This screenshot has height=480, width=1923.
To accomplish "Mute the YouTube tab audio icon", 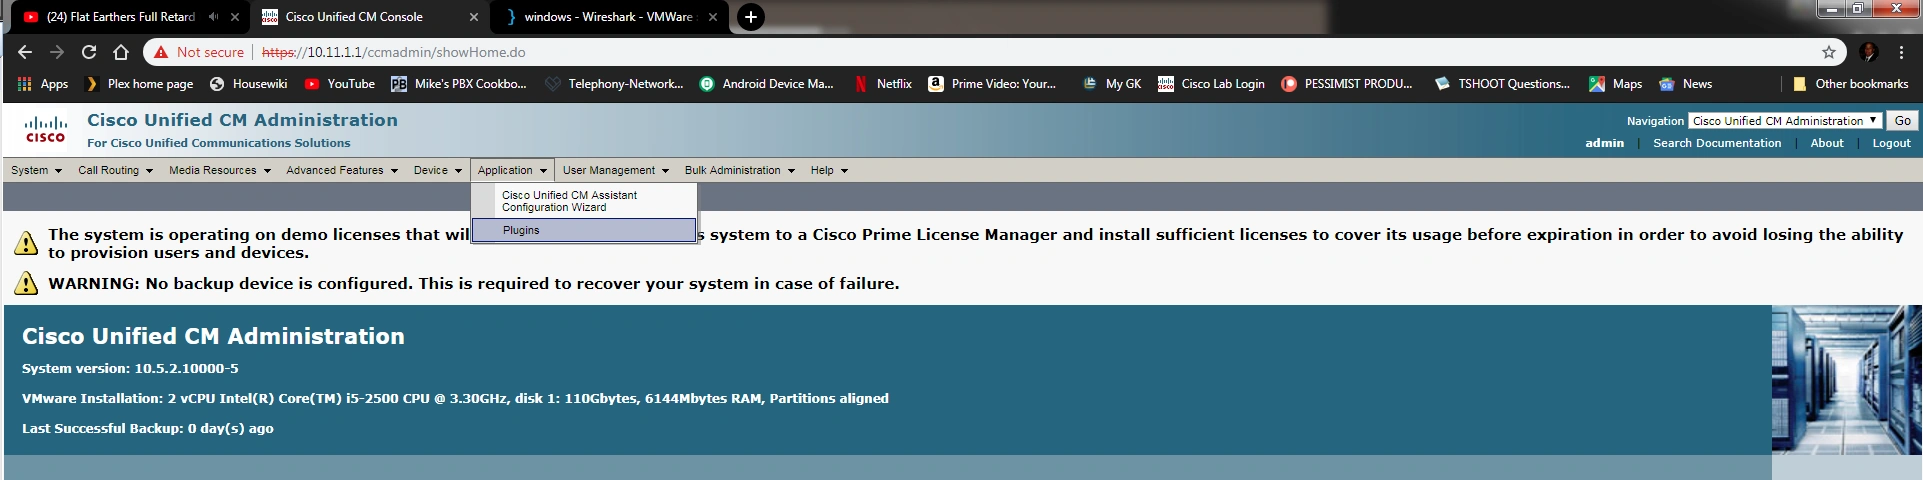I will pyautogui.click(x=213, y=17).
